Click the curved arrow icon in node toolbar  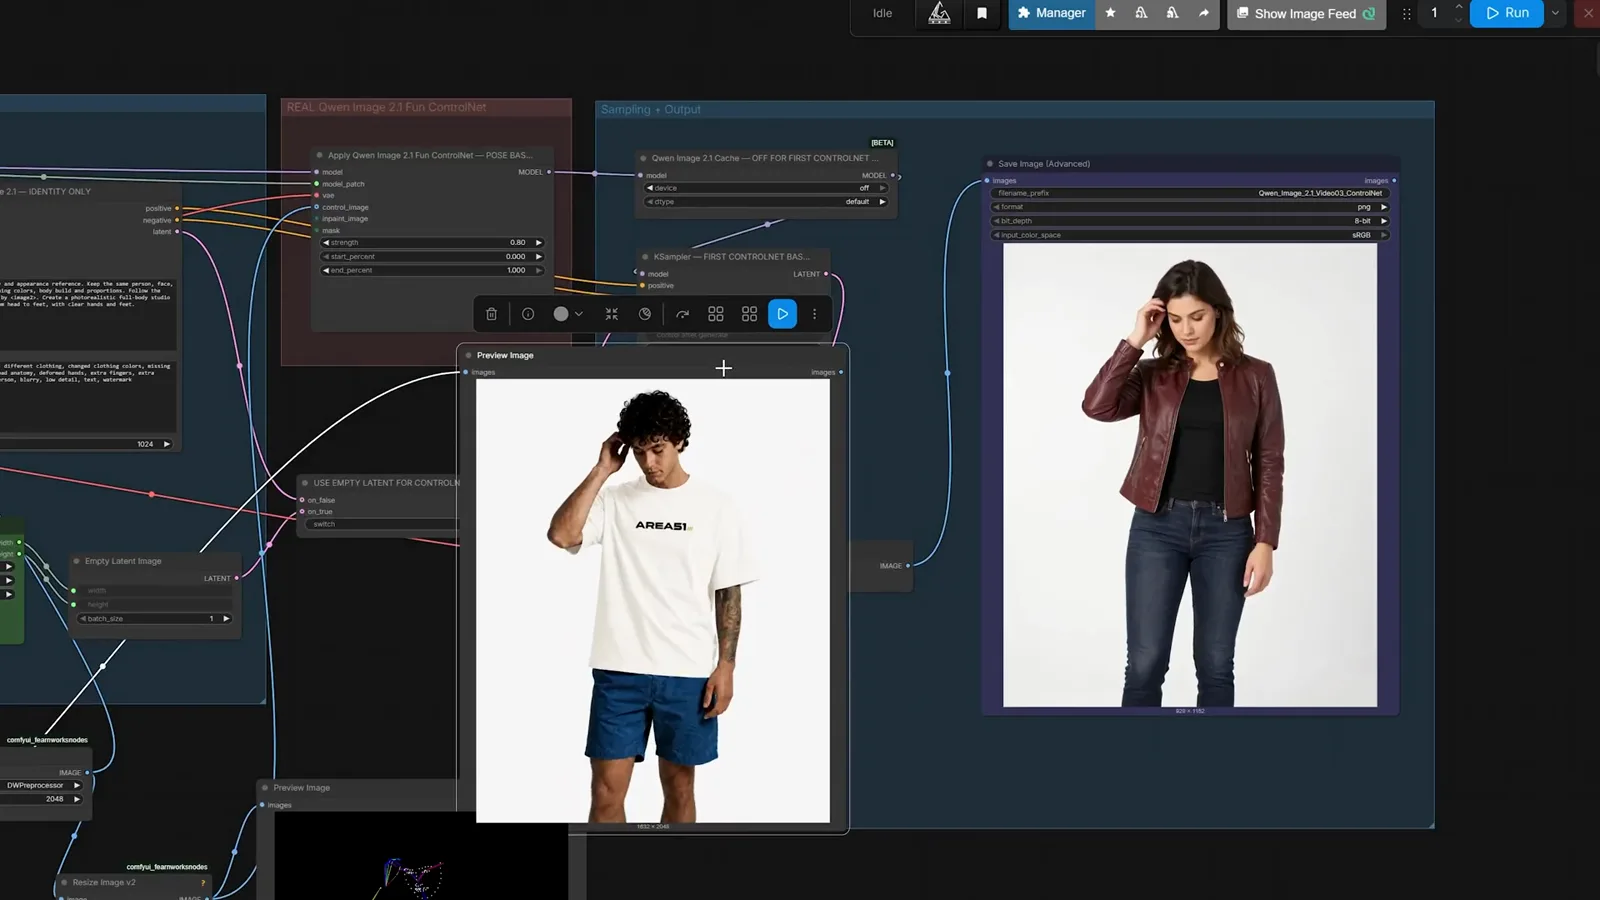point(682,314)
